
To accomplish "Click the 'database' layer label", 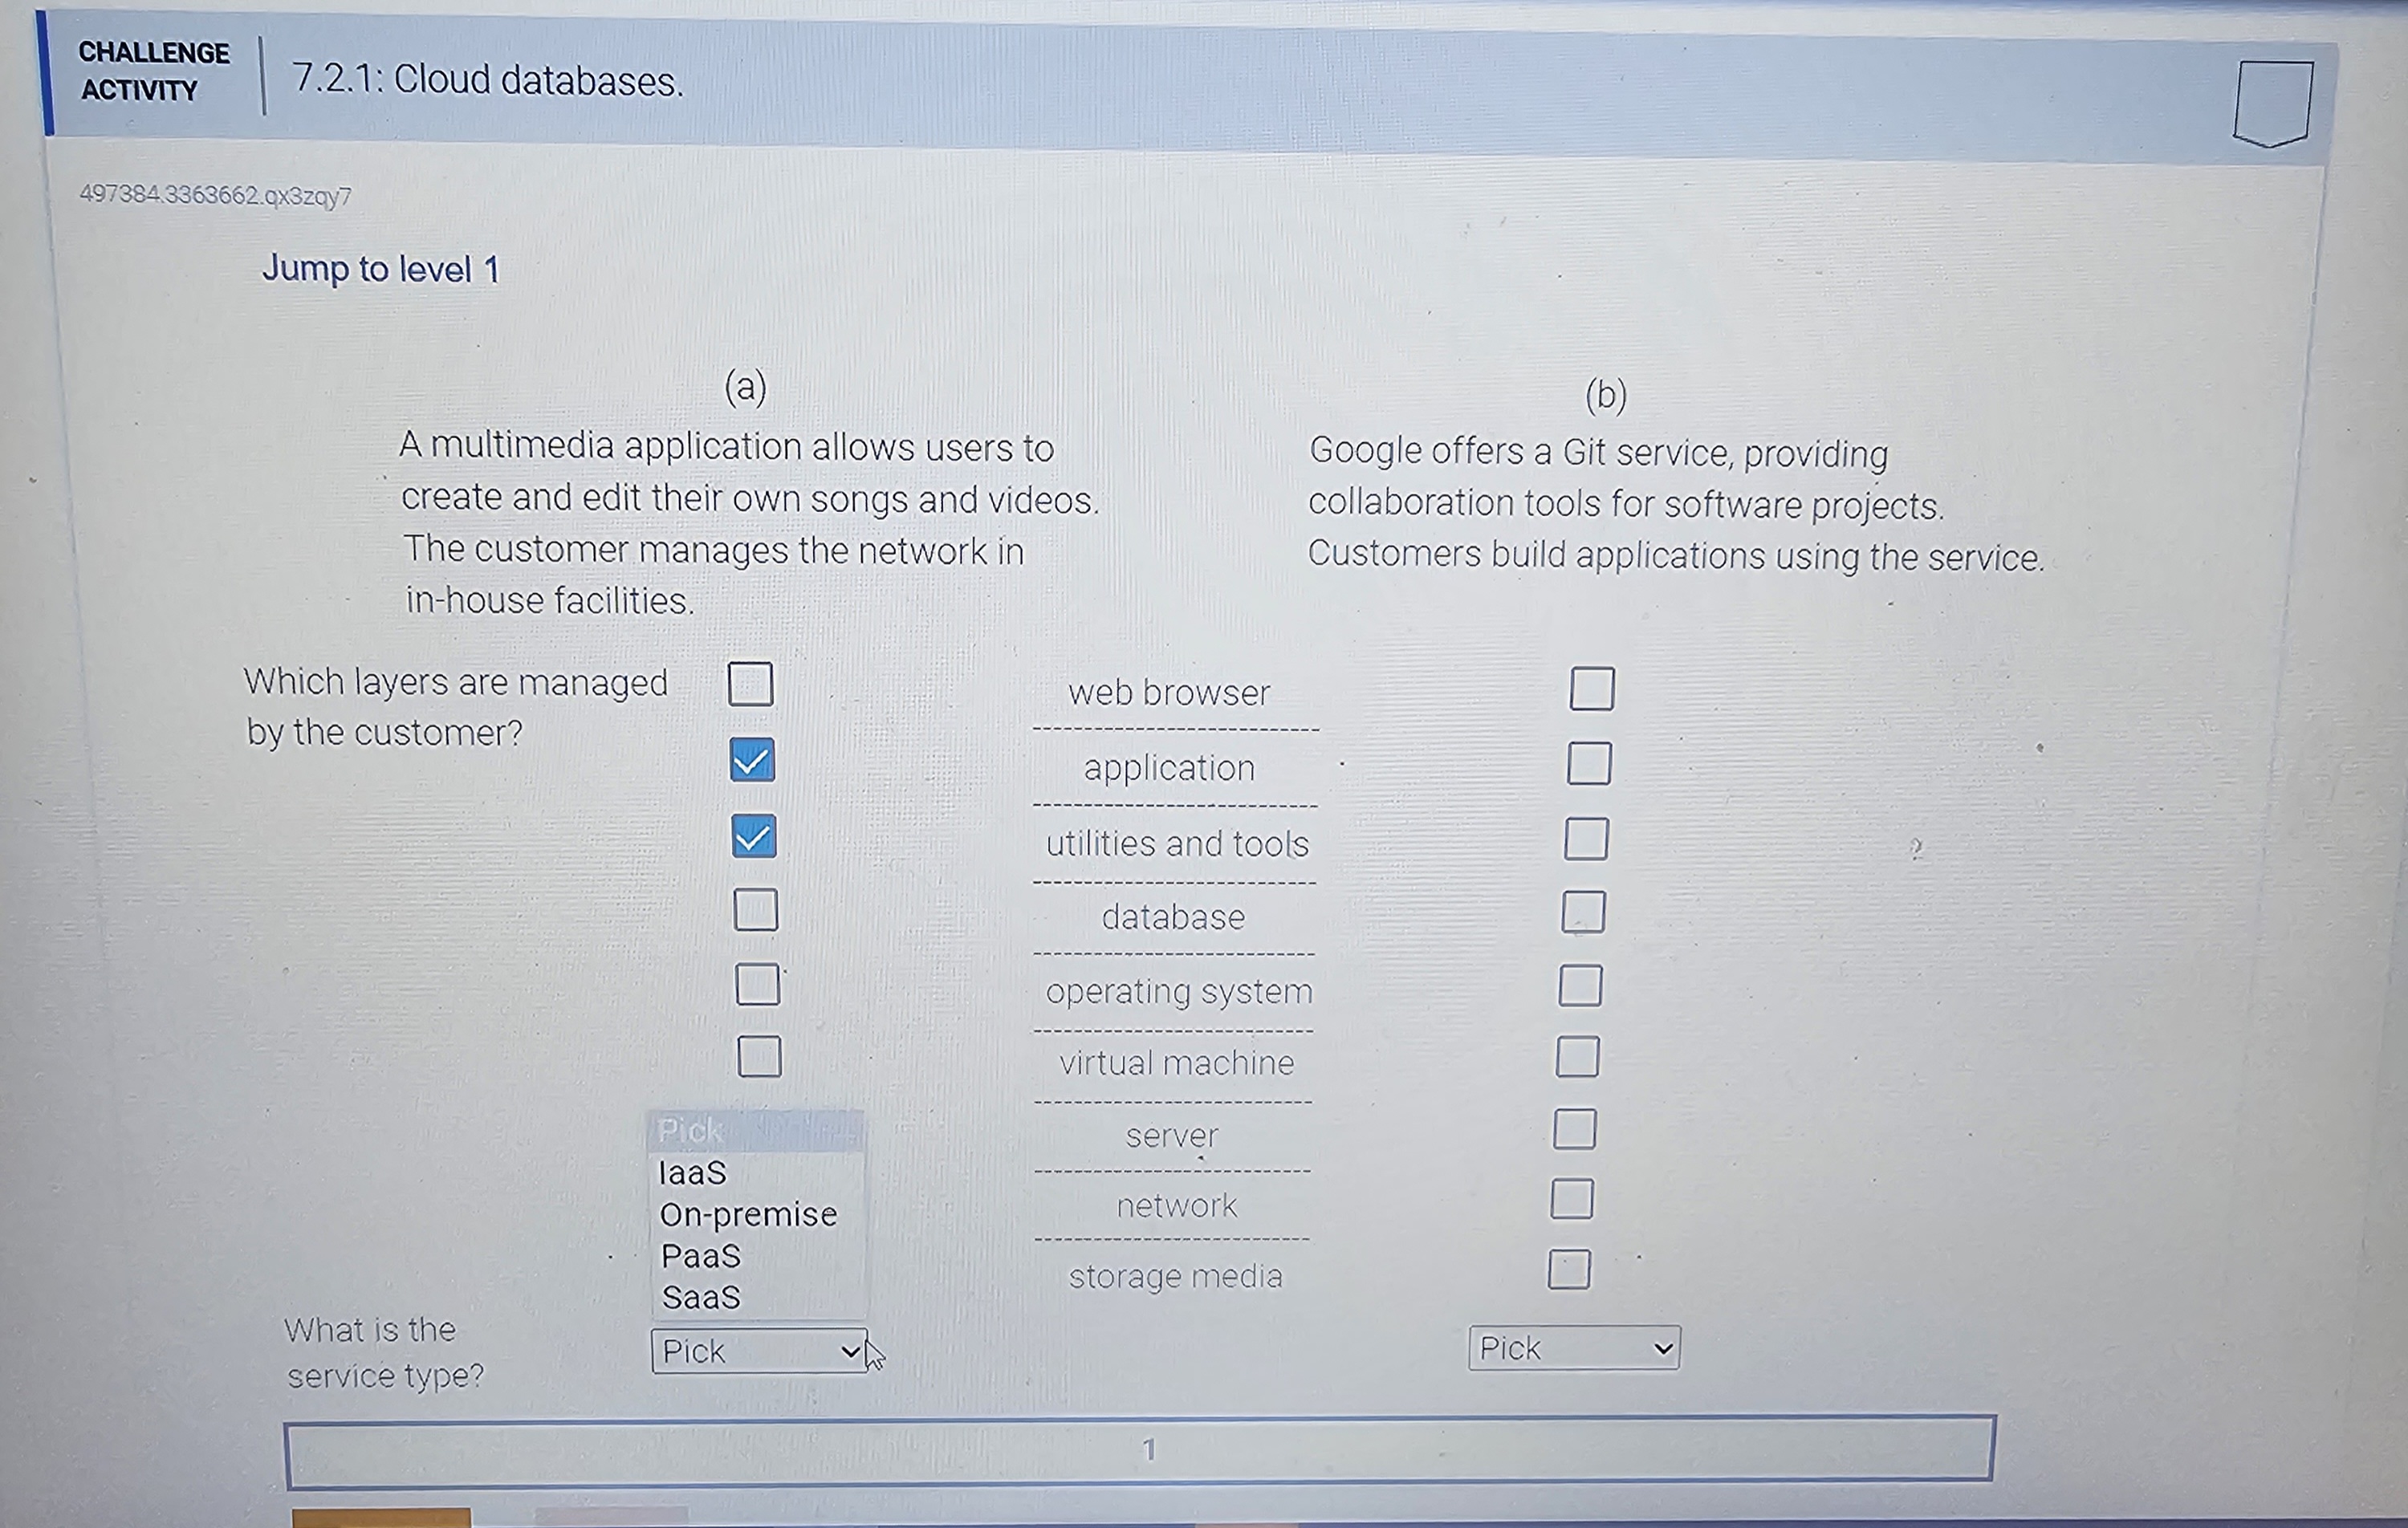I will click(1173, 917).
